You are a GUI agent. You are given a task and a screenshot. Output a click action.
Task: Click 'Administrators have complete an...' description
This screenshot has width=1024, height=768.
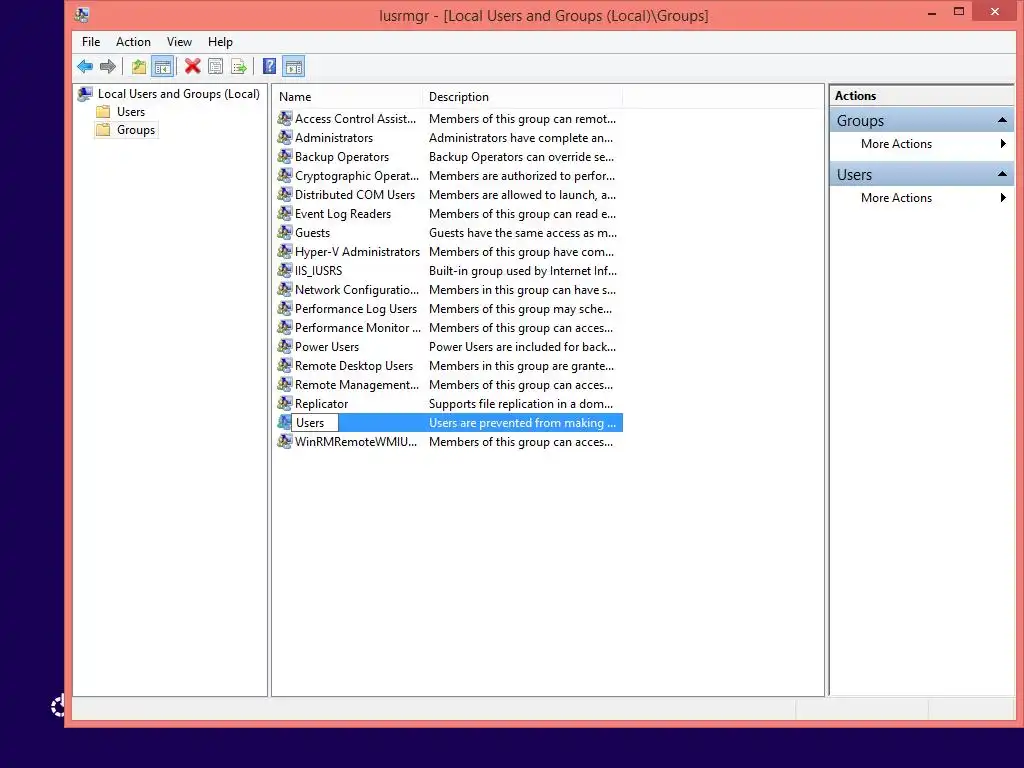click(x=520, y=138)
